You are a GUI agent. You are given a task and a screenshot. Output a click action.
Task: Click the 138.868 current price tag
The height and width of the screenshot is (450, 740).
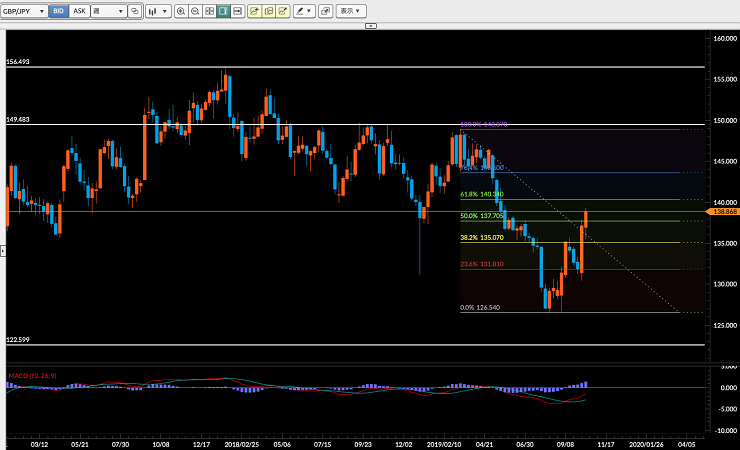click(724, 212)
